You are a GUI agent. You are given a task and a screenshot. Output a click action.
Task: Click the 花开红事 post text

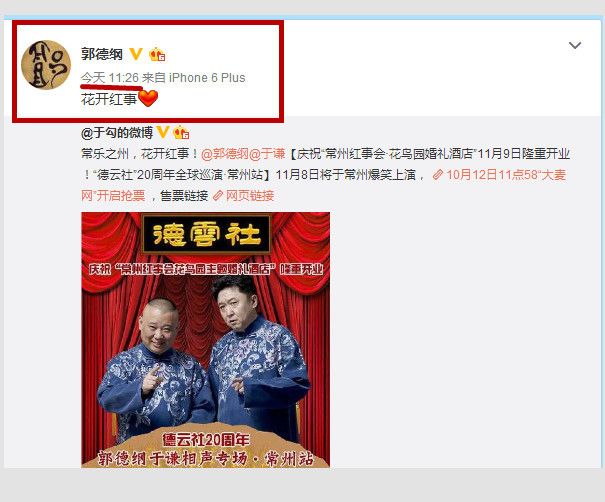[109, 99]
